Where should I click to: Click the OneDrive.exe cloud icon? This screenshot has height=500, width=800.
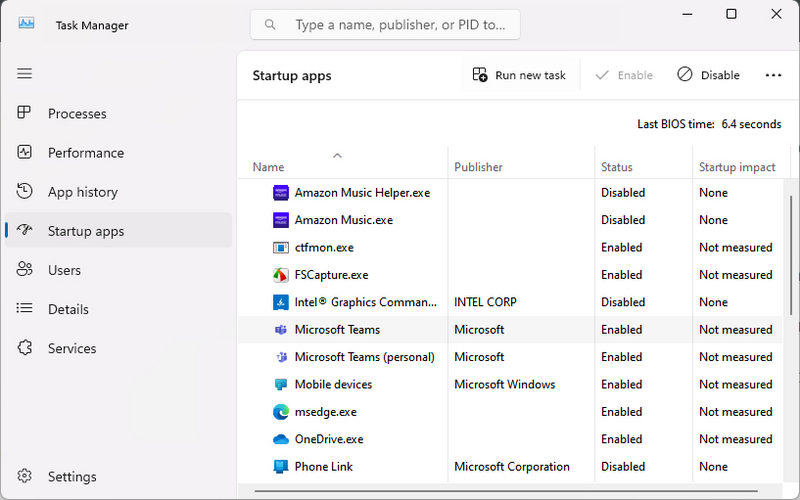[x=281, y=439]
